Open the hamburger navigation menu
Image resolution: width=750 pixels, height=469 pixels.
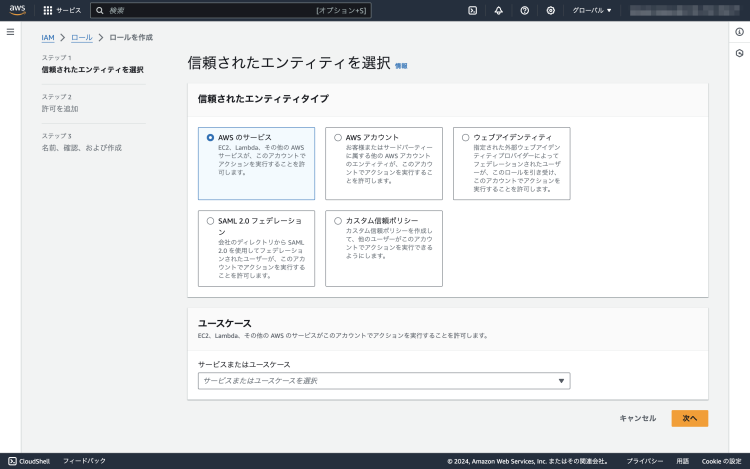pos(11,32)
